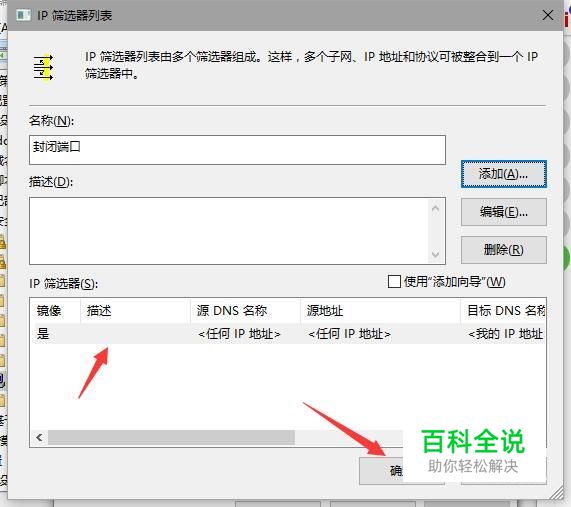This screenshot has width=571, height=507.
Task: Sort by the 源地址 column header
Action: [x=381, y=311]
